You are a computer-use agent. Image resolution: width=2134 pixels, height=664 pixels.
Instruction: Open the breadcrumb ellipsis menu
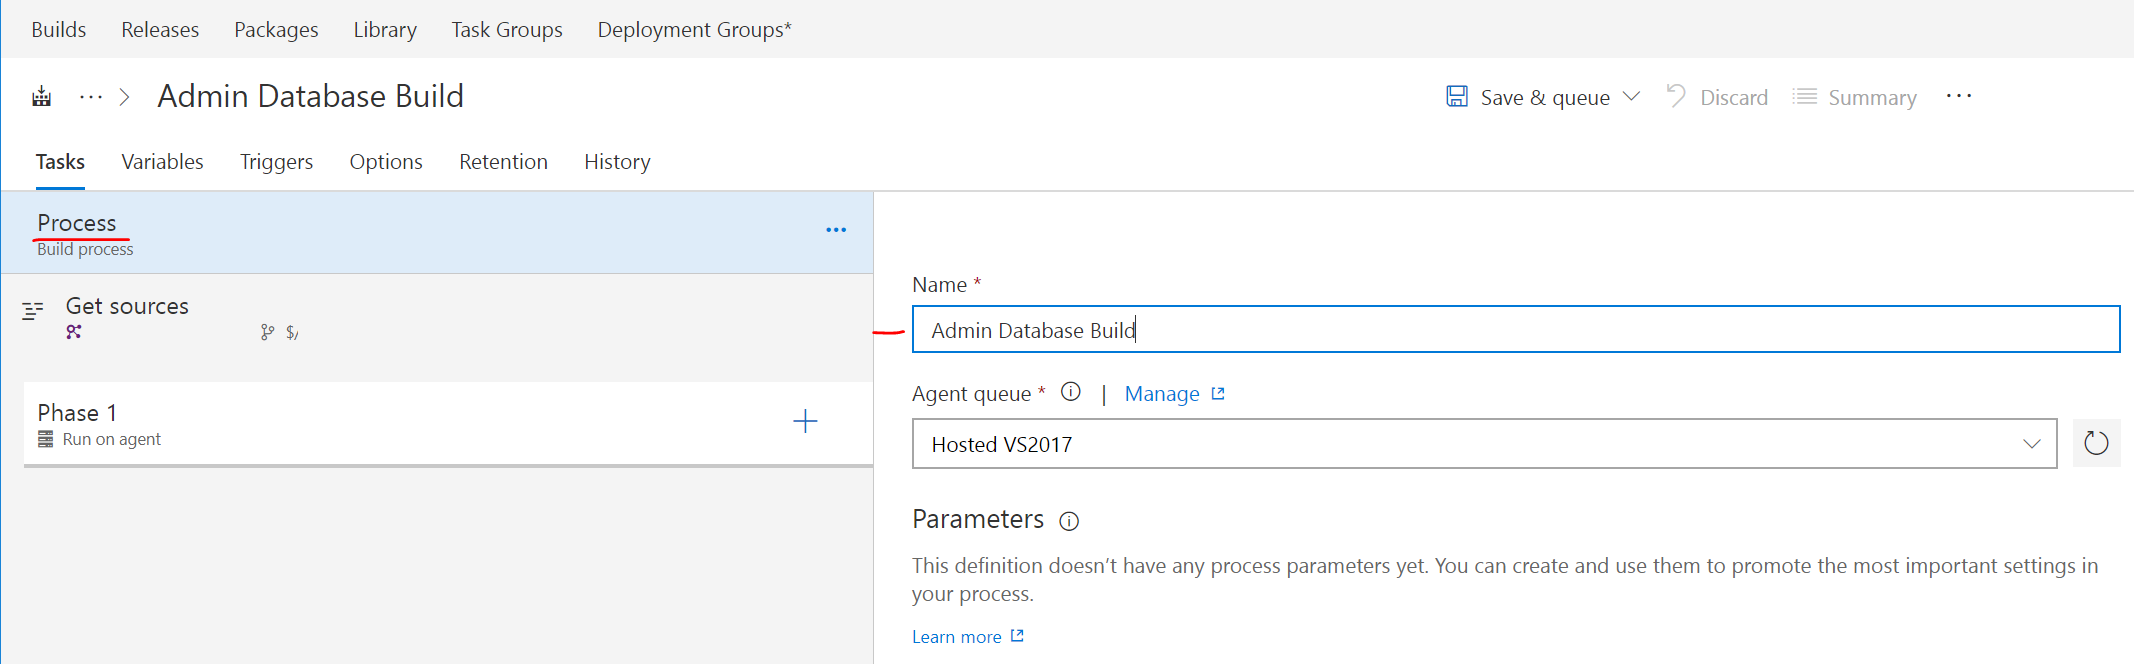[x=91, y=97]
